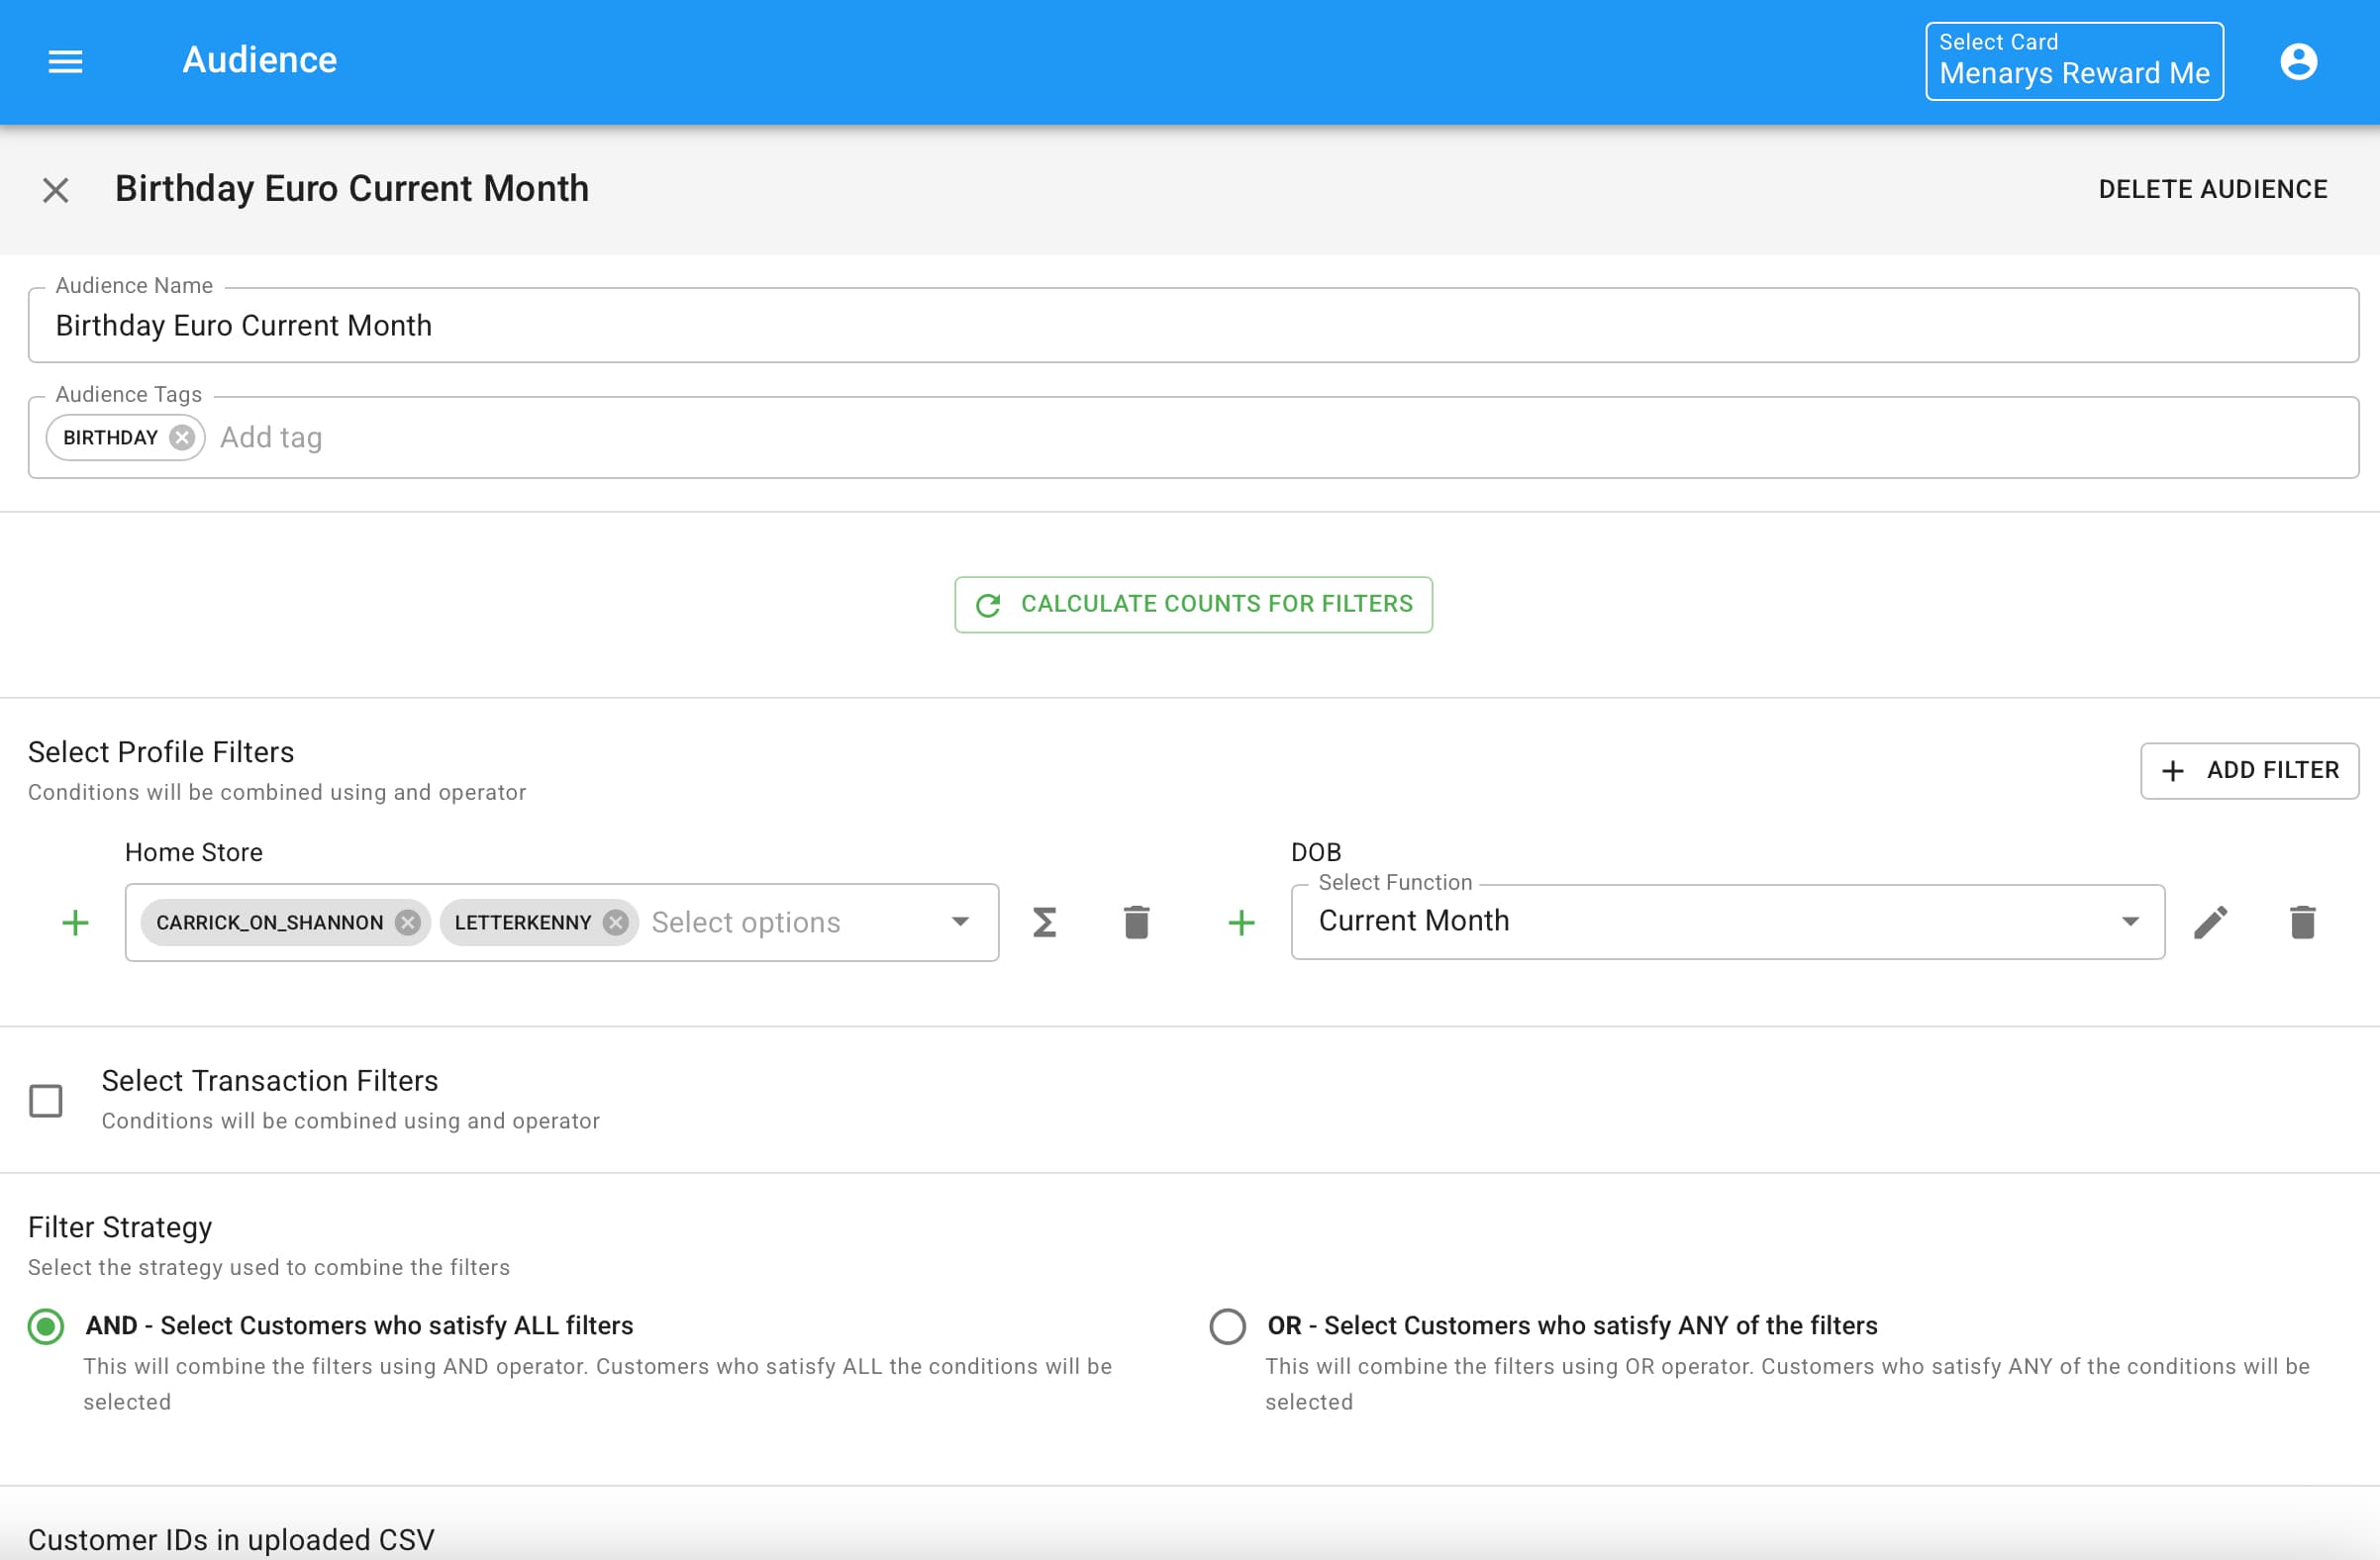Open the Current Month function dropdown
The width and height of the screenshot is (2380, 1560).
coord(2131,922)
